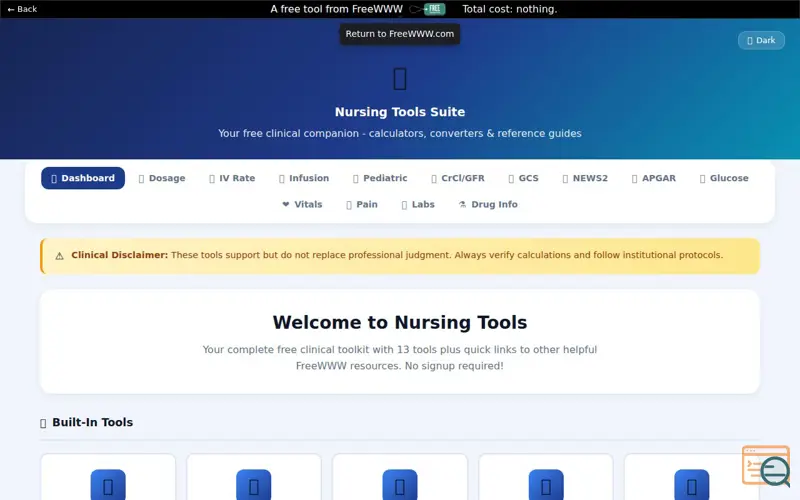800x500 pixels.
Task: Open the Vitals tab
Action: (x=302, y=204)
